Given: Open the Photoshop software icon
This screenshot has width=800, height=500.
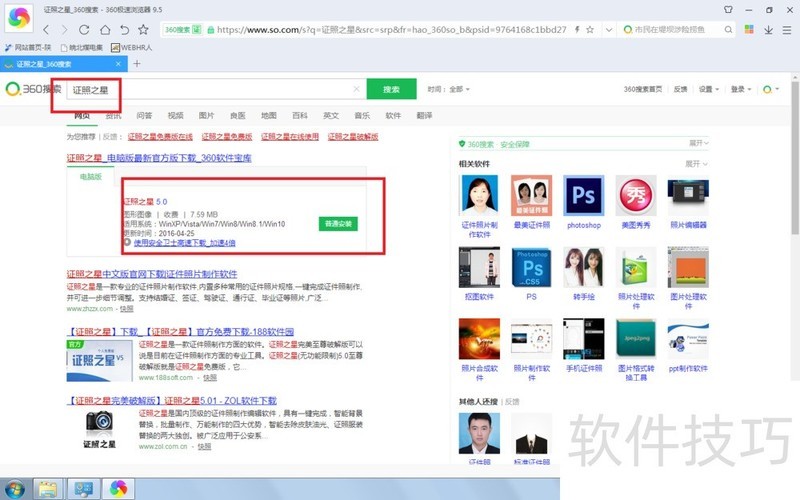Looking at the screenshot, I should click(x=583, y=196).
